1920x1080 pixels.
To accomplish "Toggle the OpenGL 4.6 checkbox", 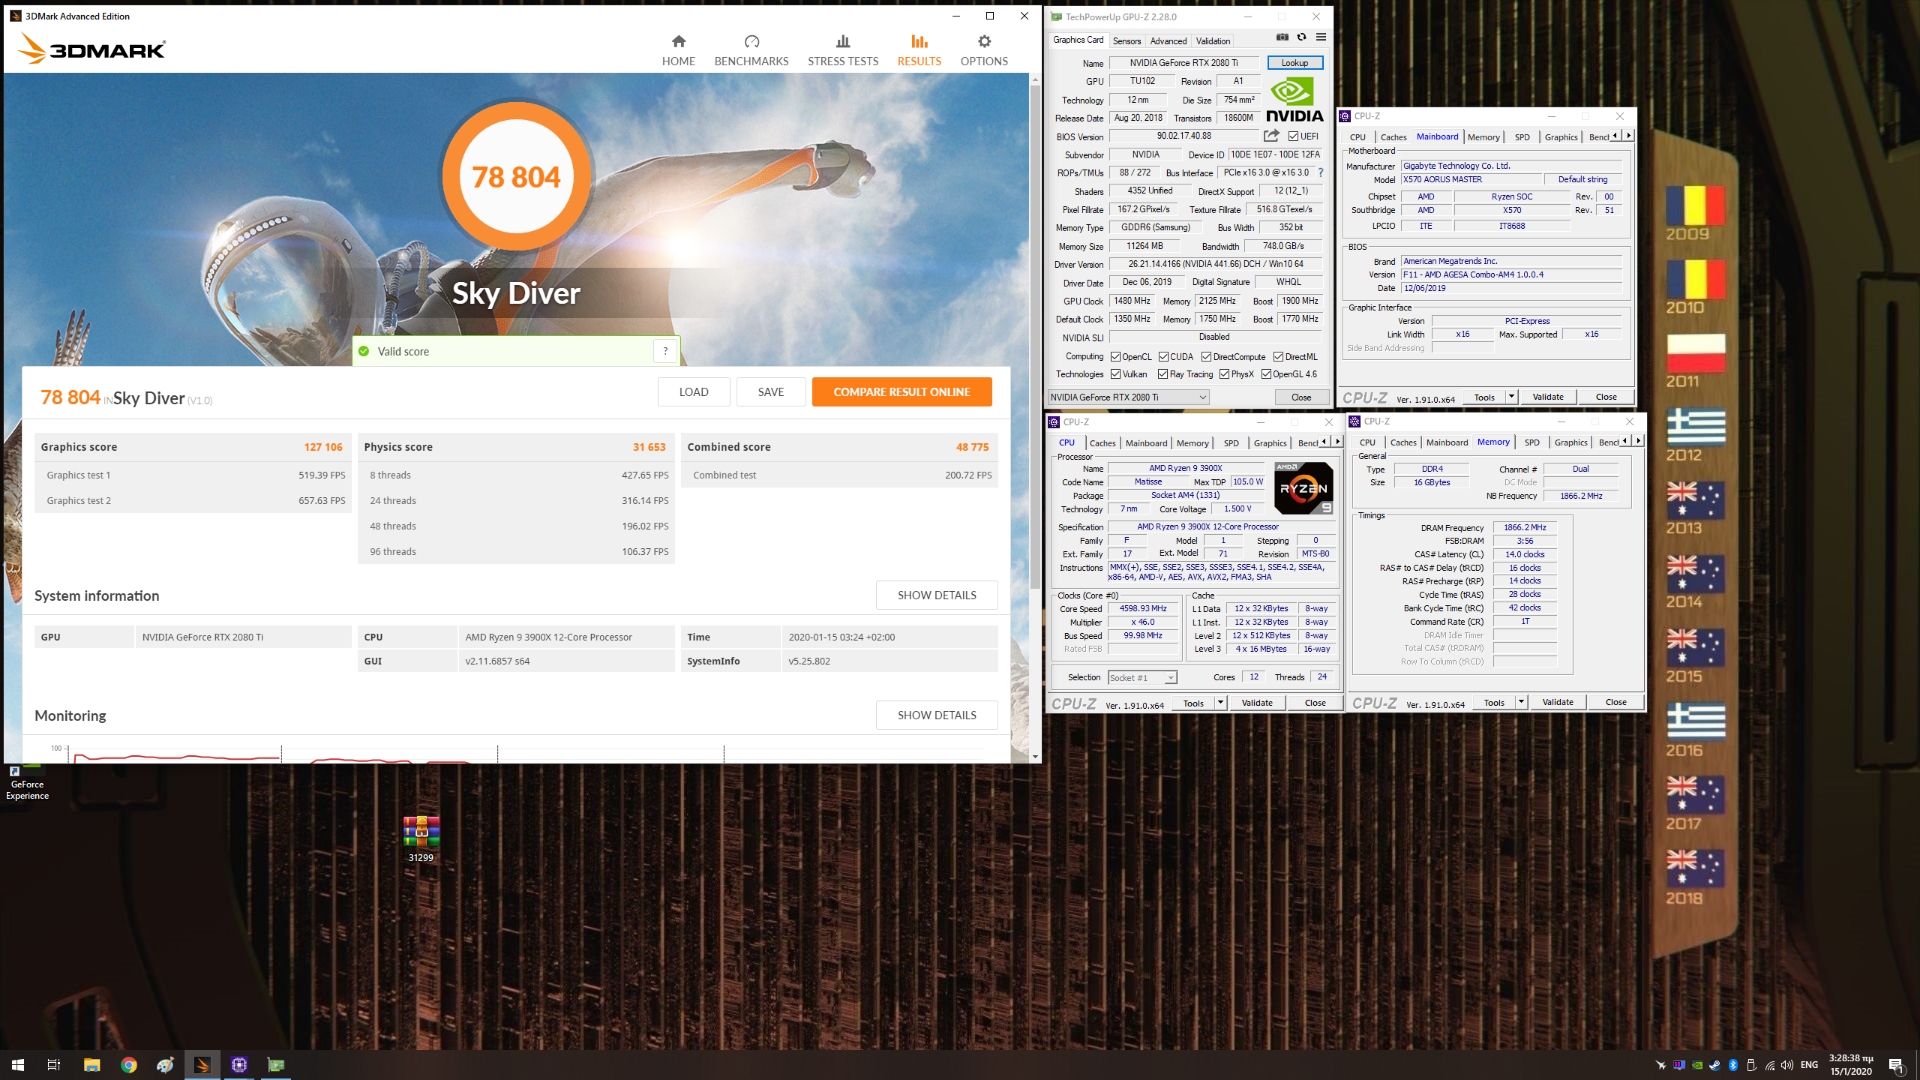I will 1266,374.
